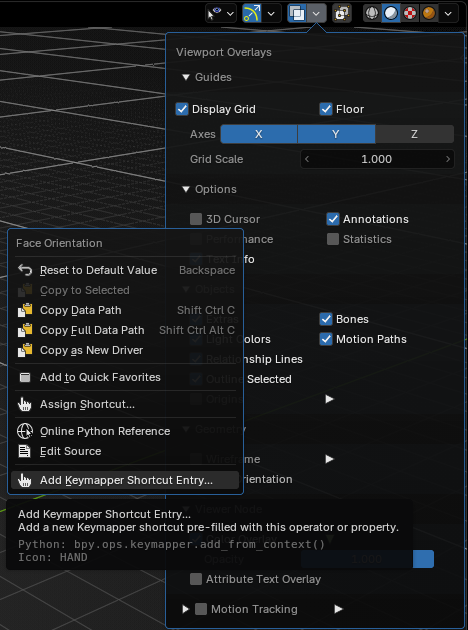Screen dimensions: 468x630
Task: Switch to Solid viewport shading
Action: click(391, 14)
